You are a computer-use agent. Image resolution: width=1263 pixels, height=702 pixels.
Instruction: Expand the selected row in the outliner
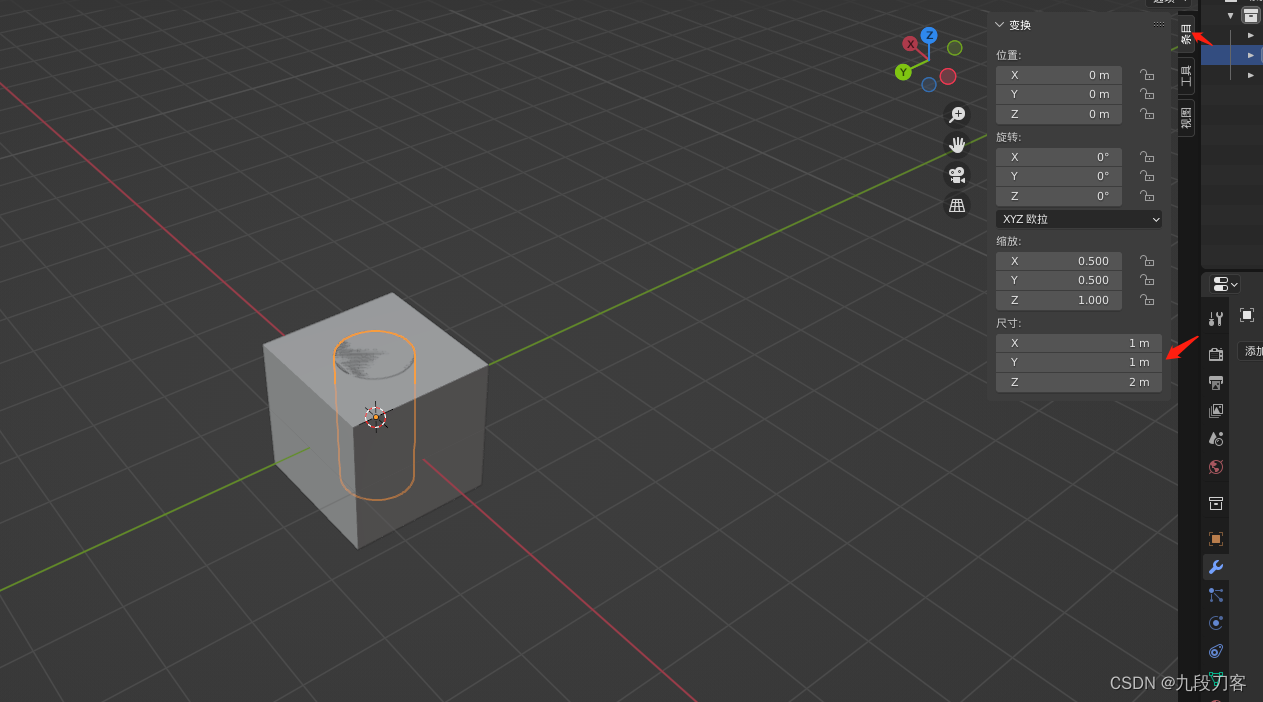click(x=1251, y=55)
